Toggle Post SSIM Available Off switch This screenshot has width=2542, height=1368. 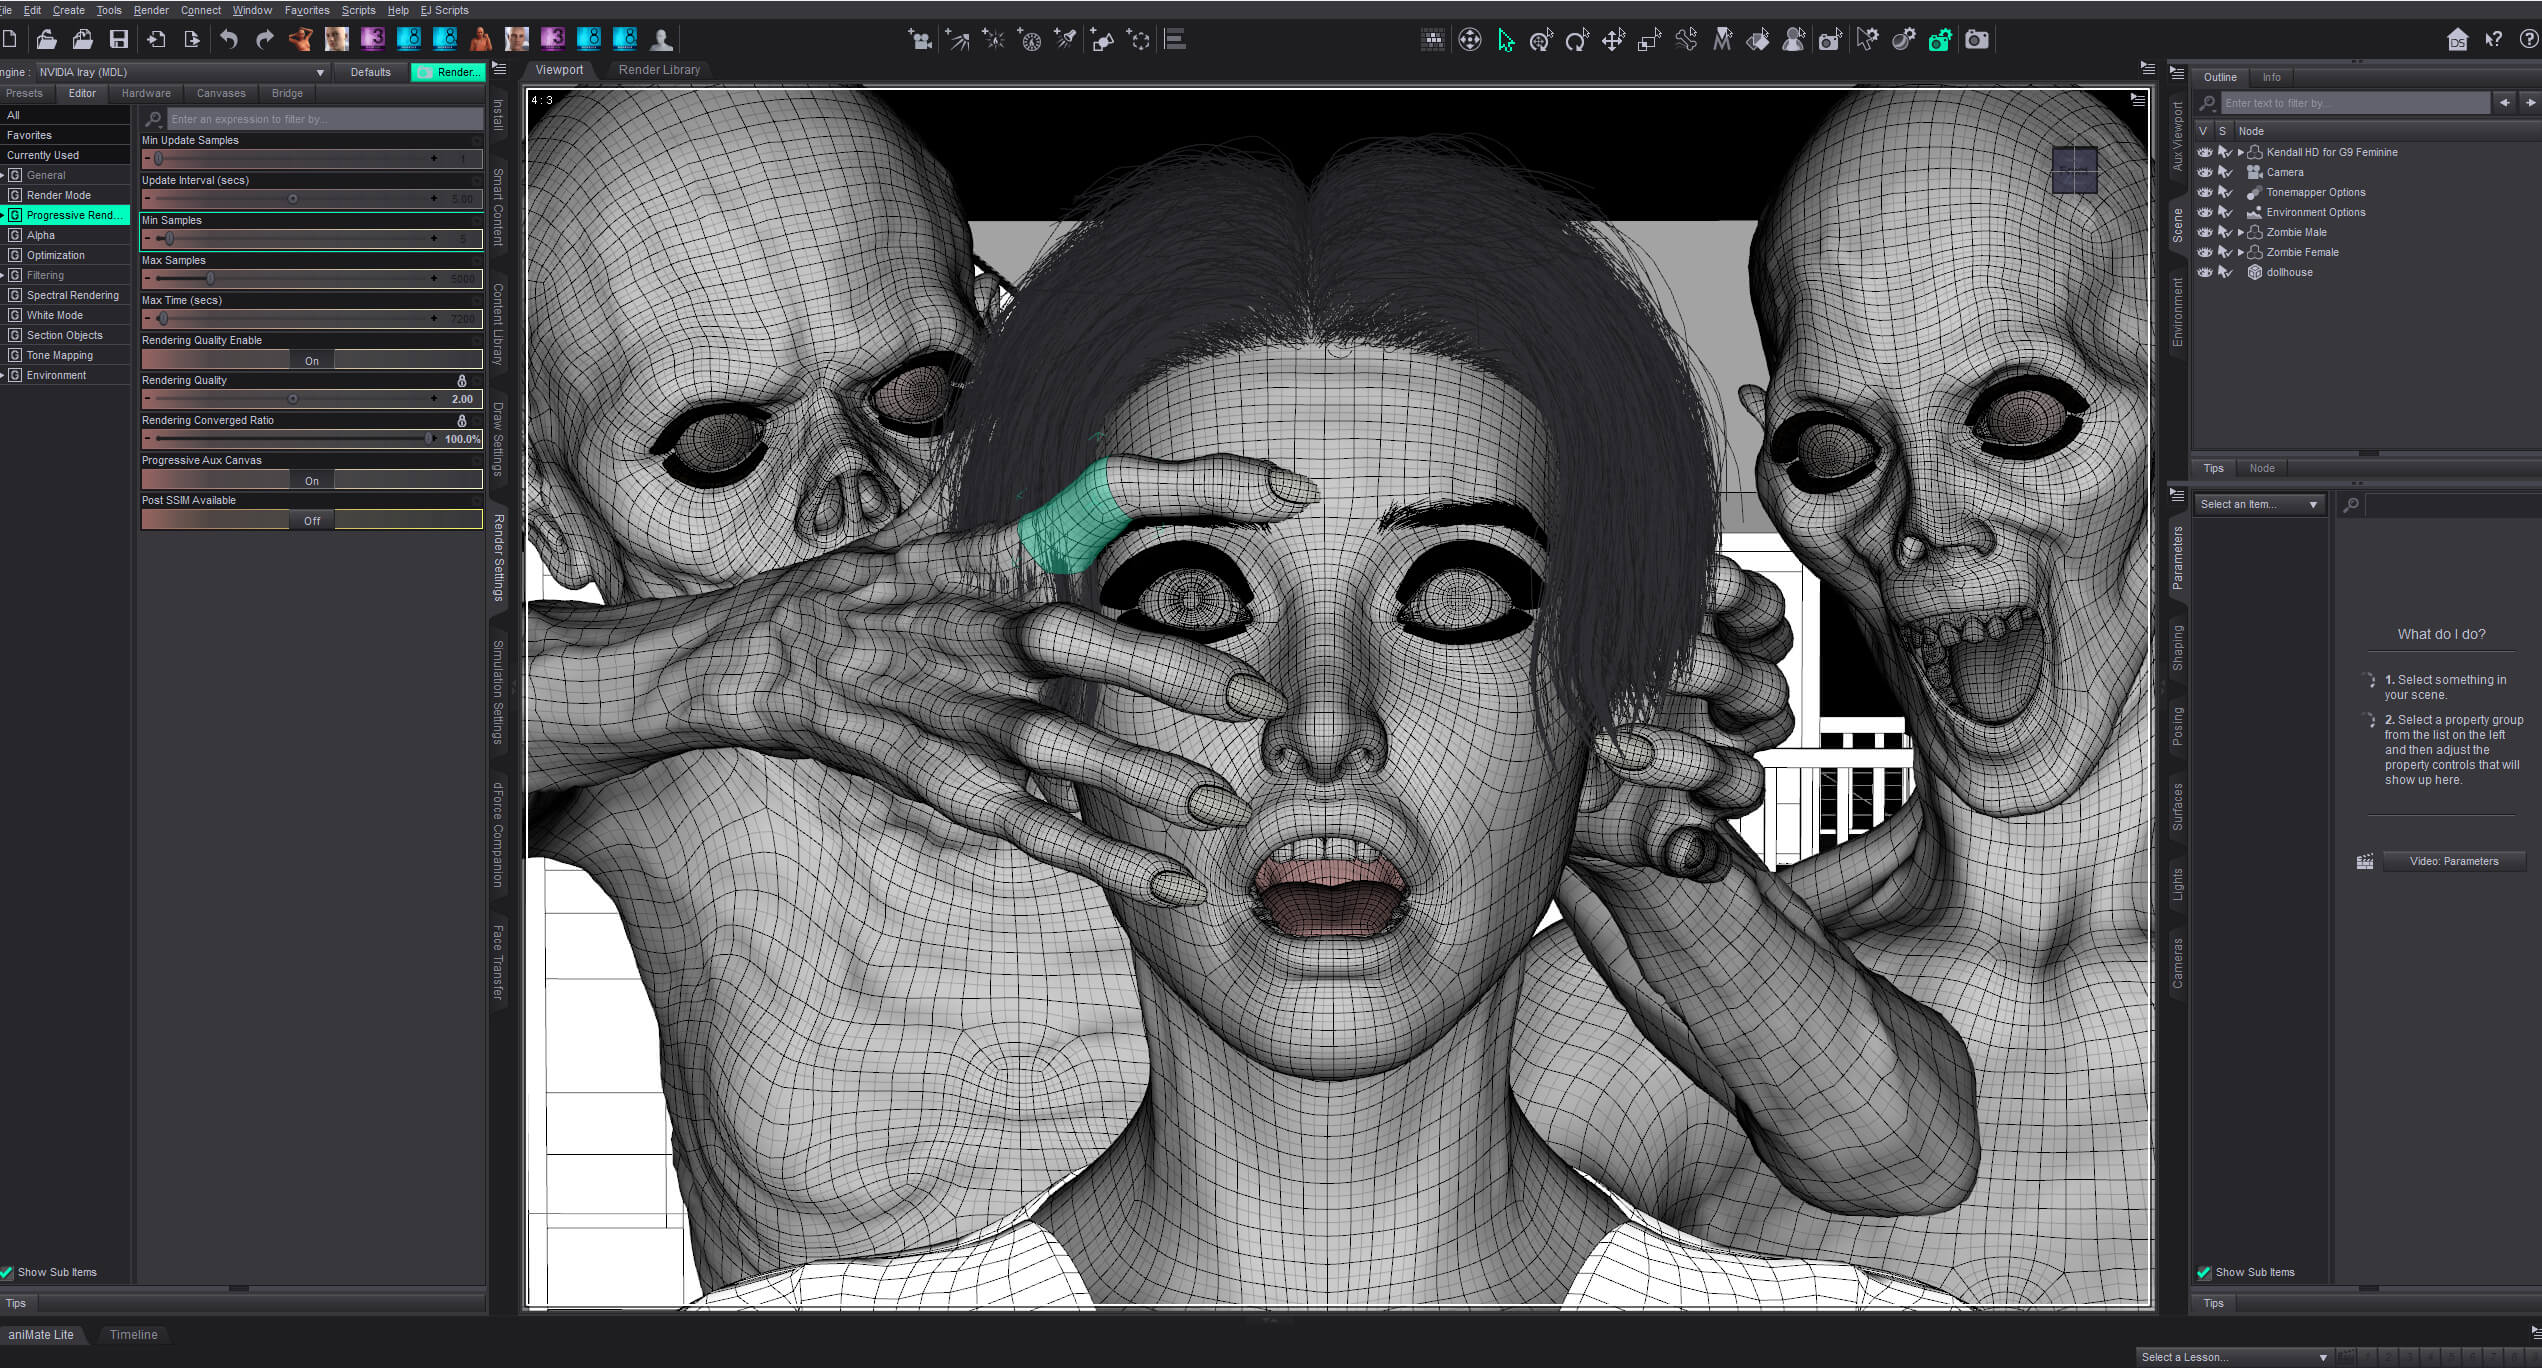[312, 520]
